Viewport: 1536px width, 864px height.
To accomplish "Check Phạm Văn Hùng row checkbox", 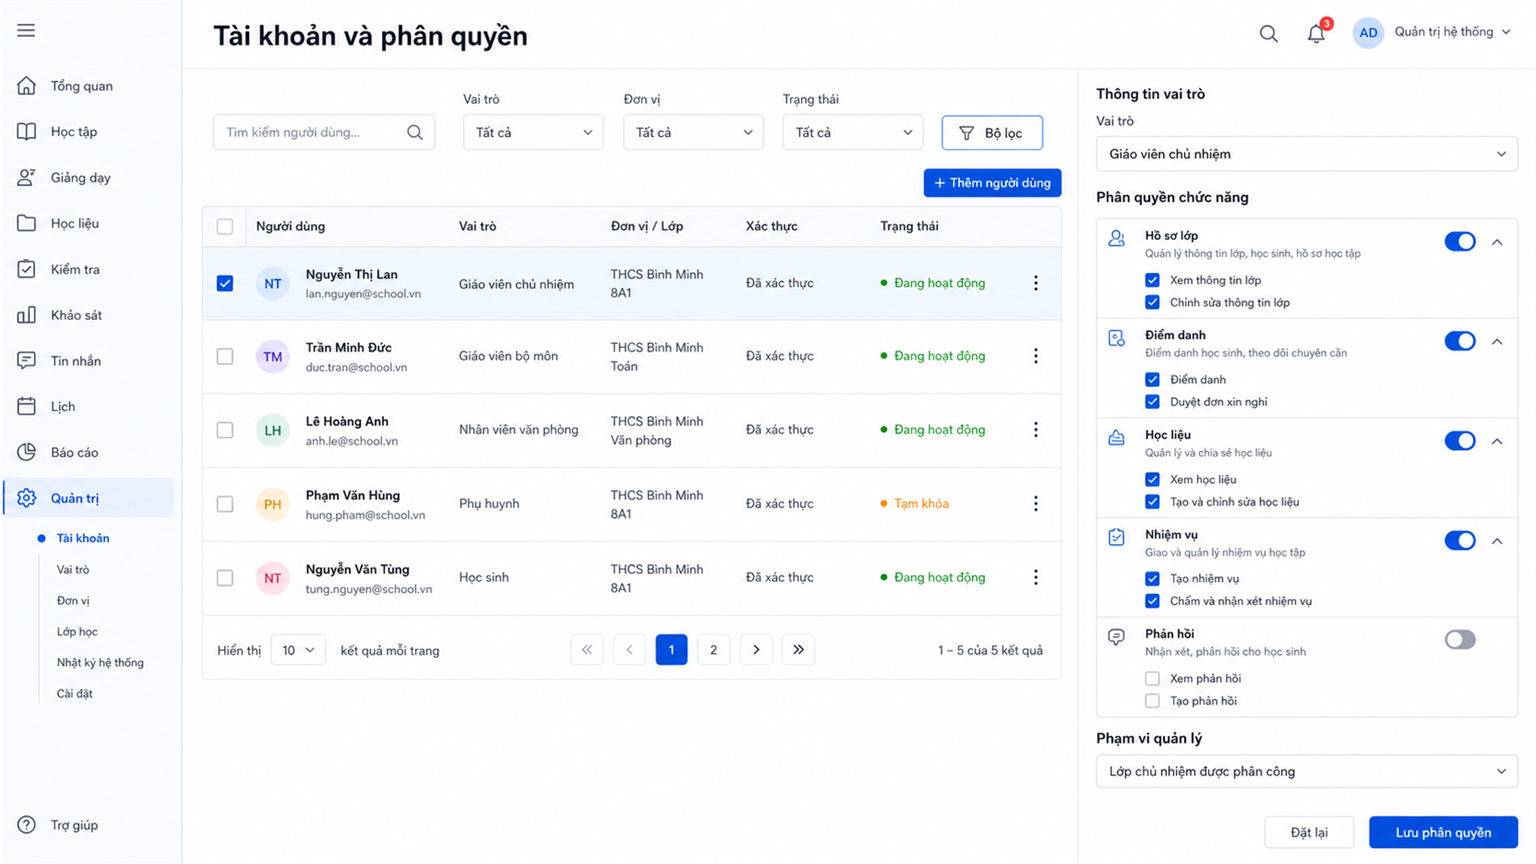I will [225, 504].
